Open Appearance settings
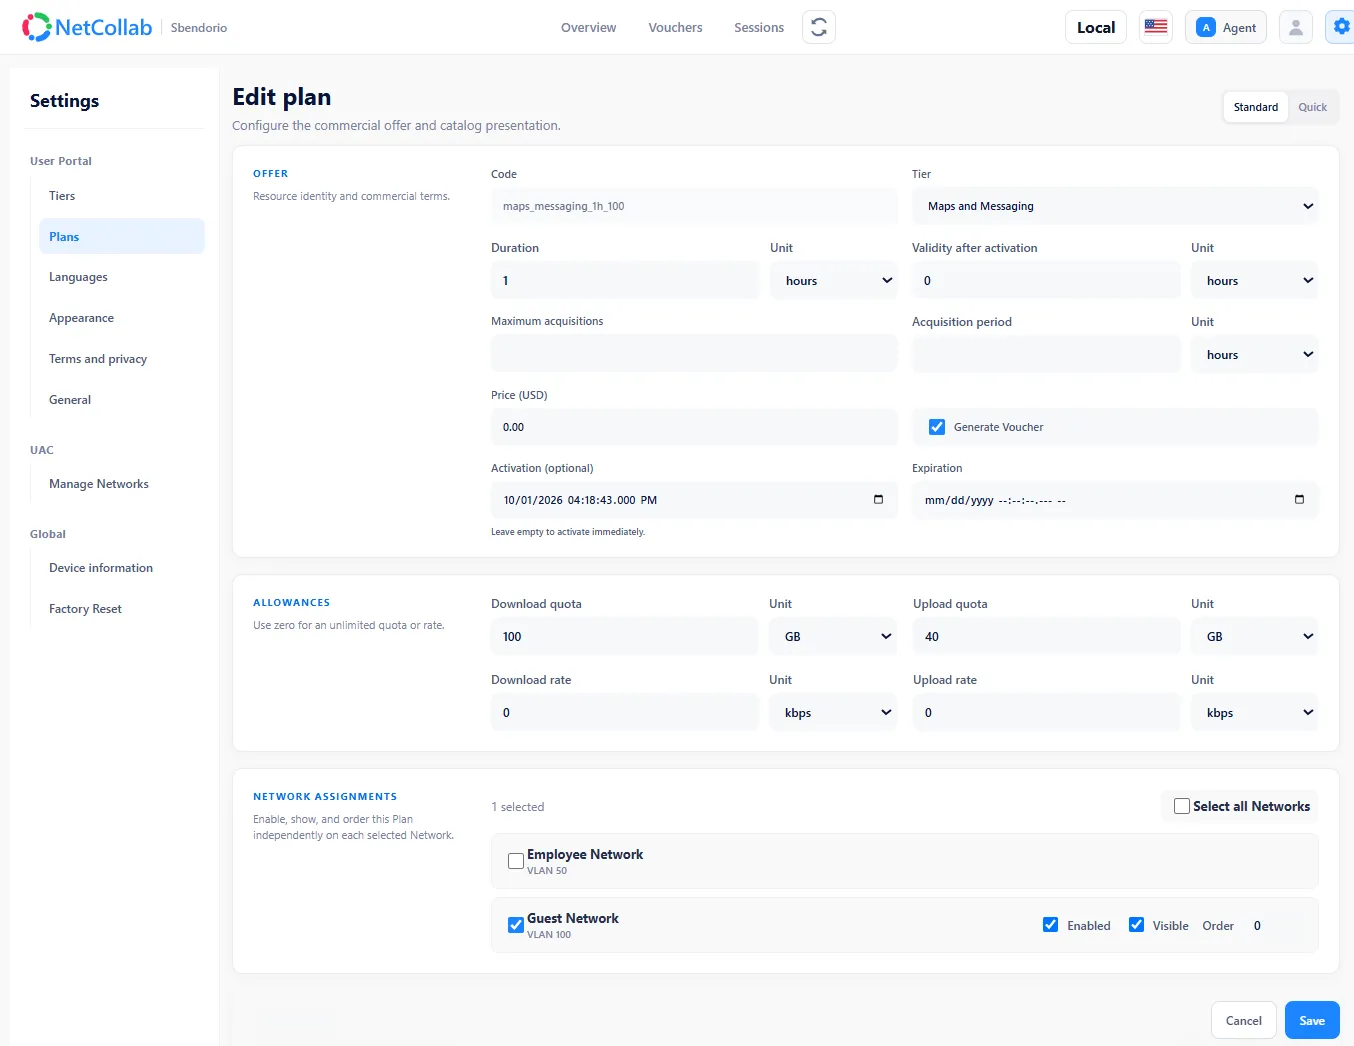Screen dimensions: 1354x1046 pyautogui.click(x=122, y=318)
